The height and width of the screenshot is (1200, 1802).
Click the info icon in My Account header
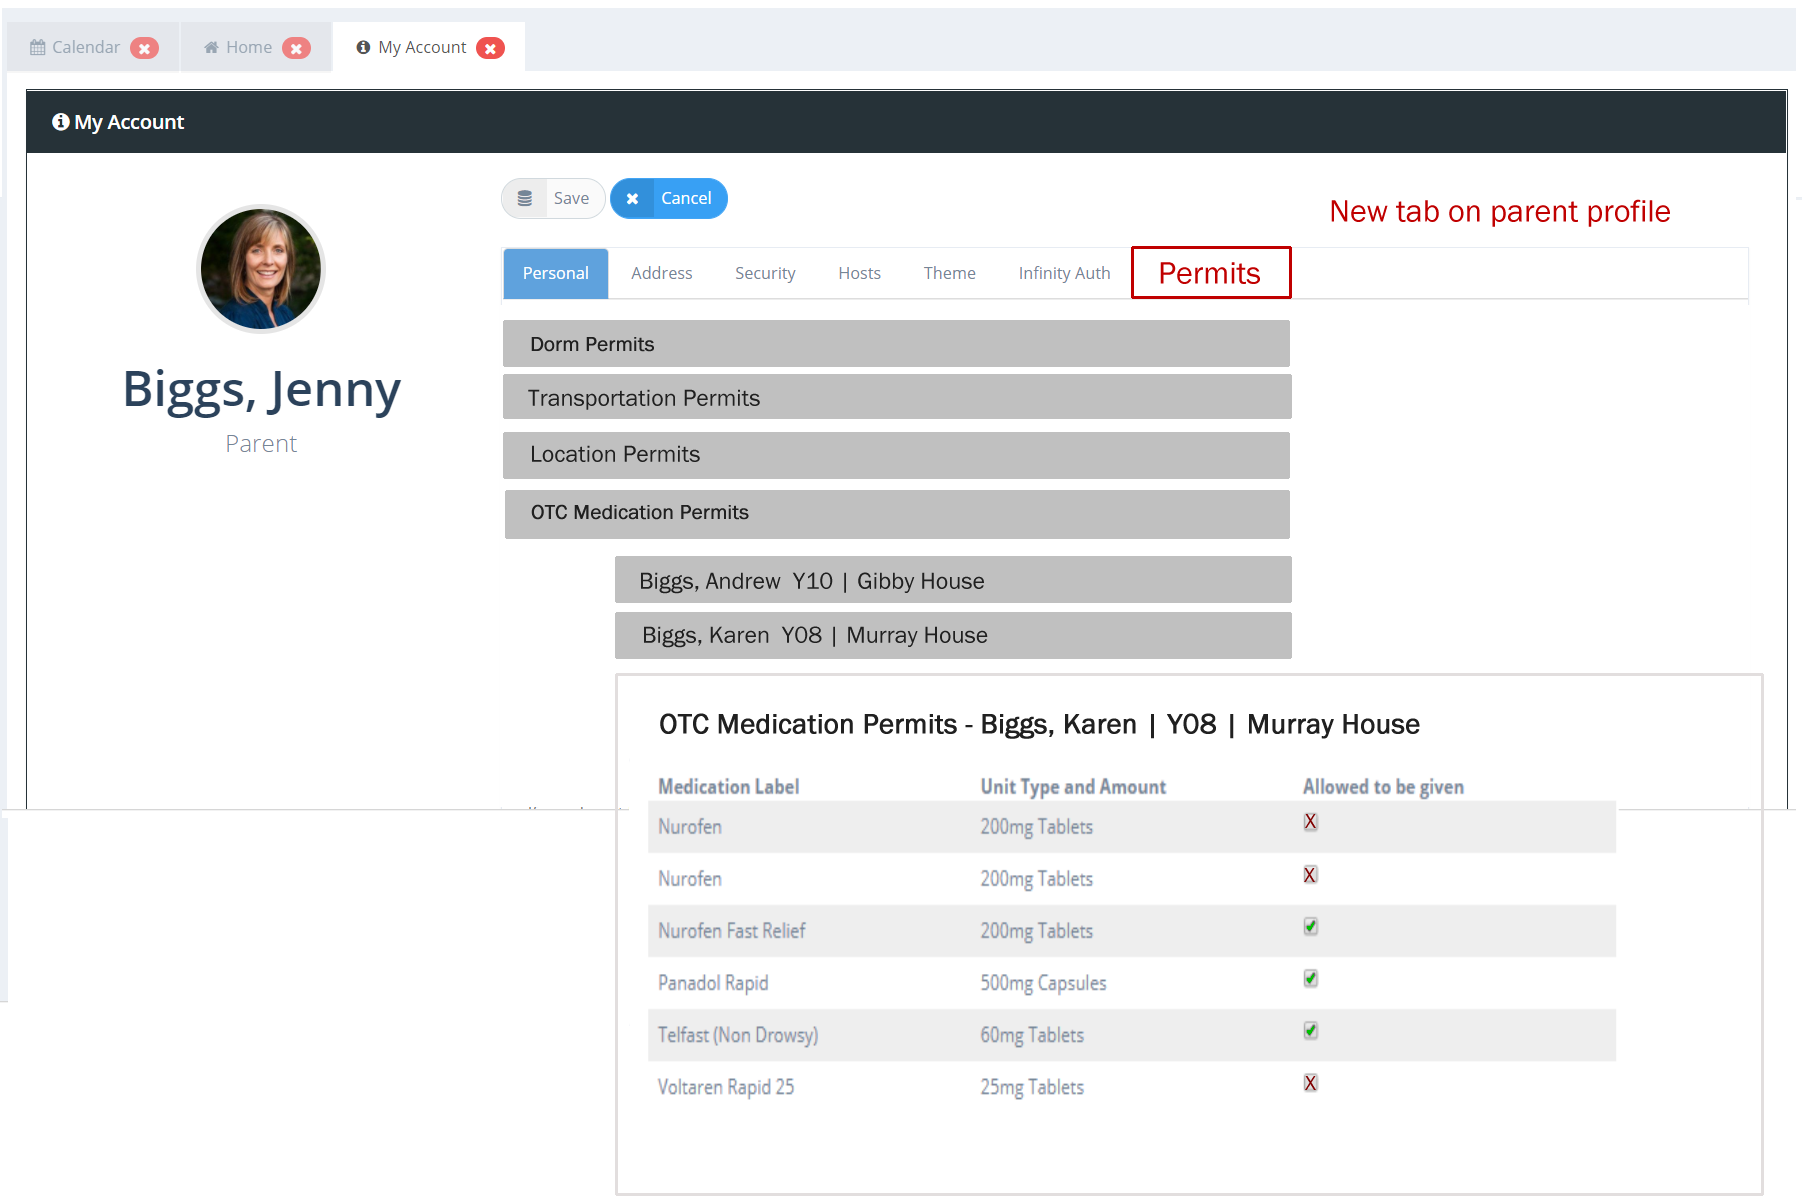[x=61, y=122]
